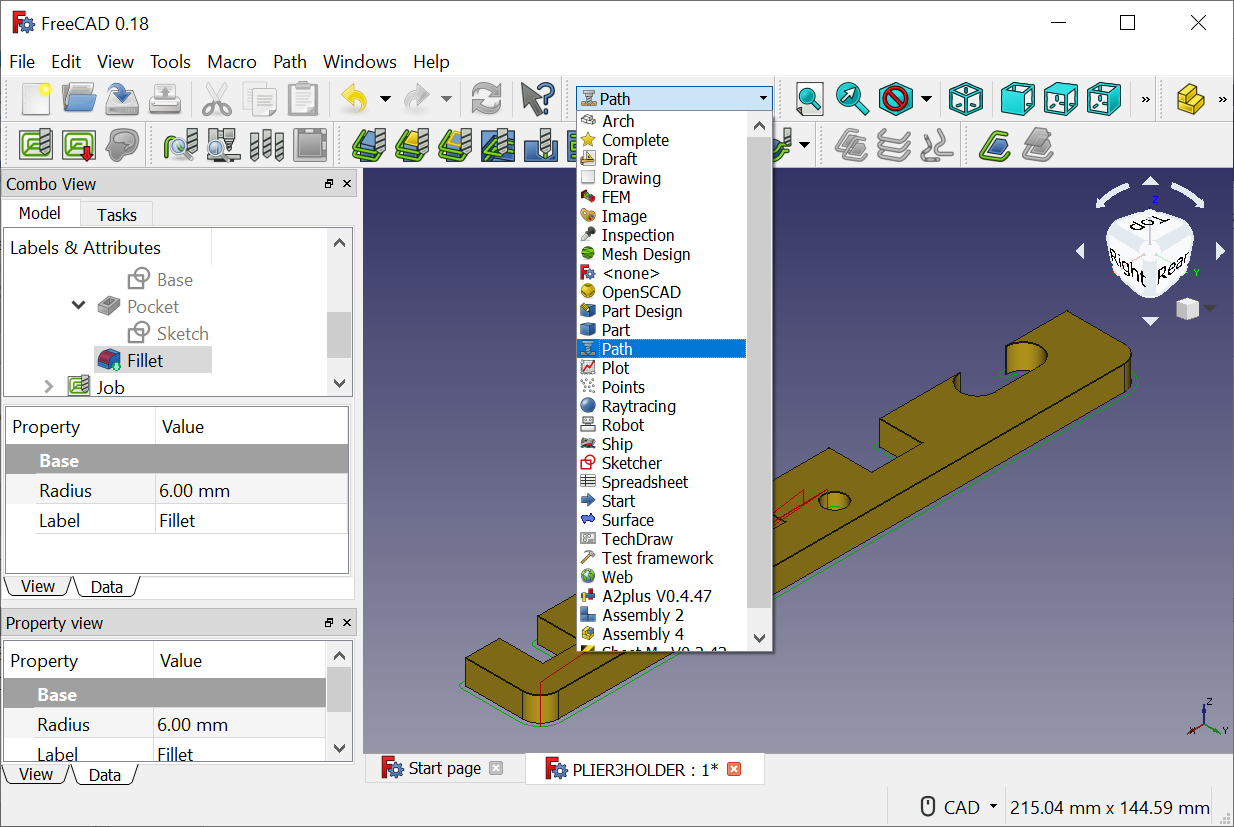The height and width of the screenshot is (827, 1234).
Task: Click the Undo arrow icon
Action: (x=355, y=98)
